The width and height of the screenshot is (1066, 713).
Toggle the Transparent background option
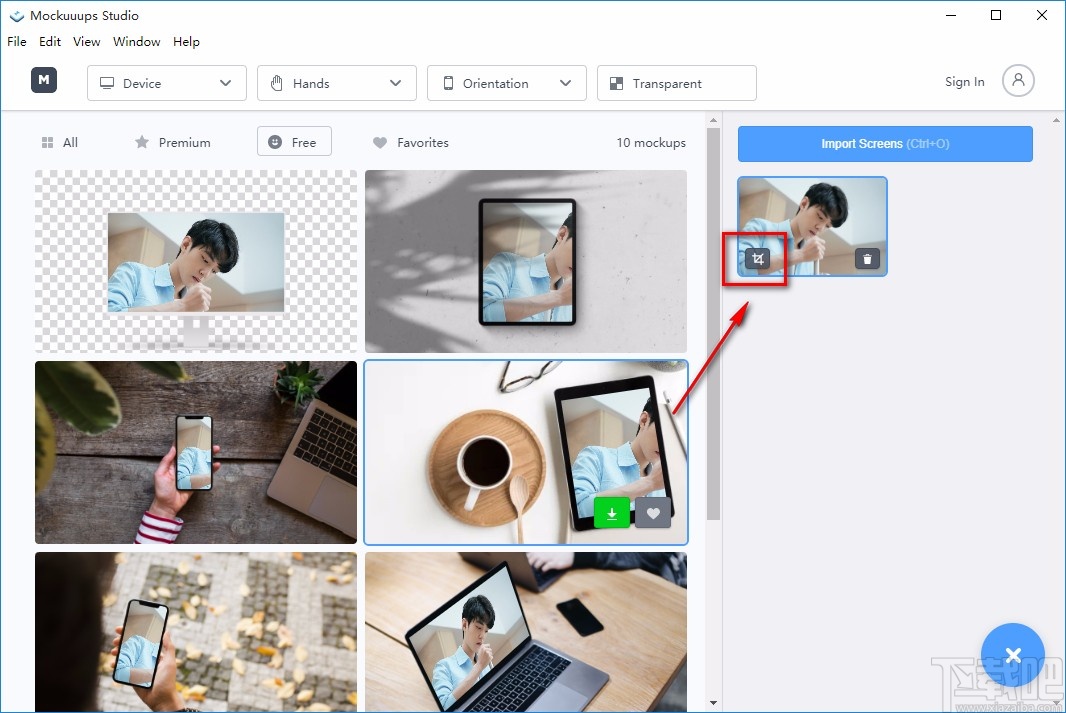[x=677, y=83]
